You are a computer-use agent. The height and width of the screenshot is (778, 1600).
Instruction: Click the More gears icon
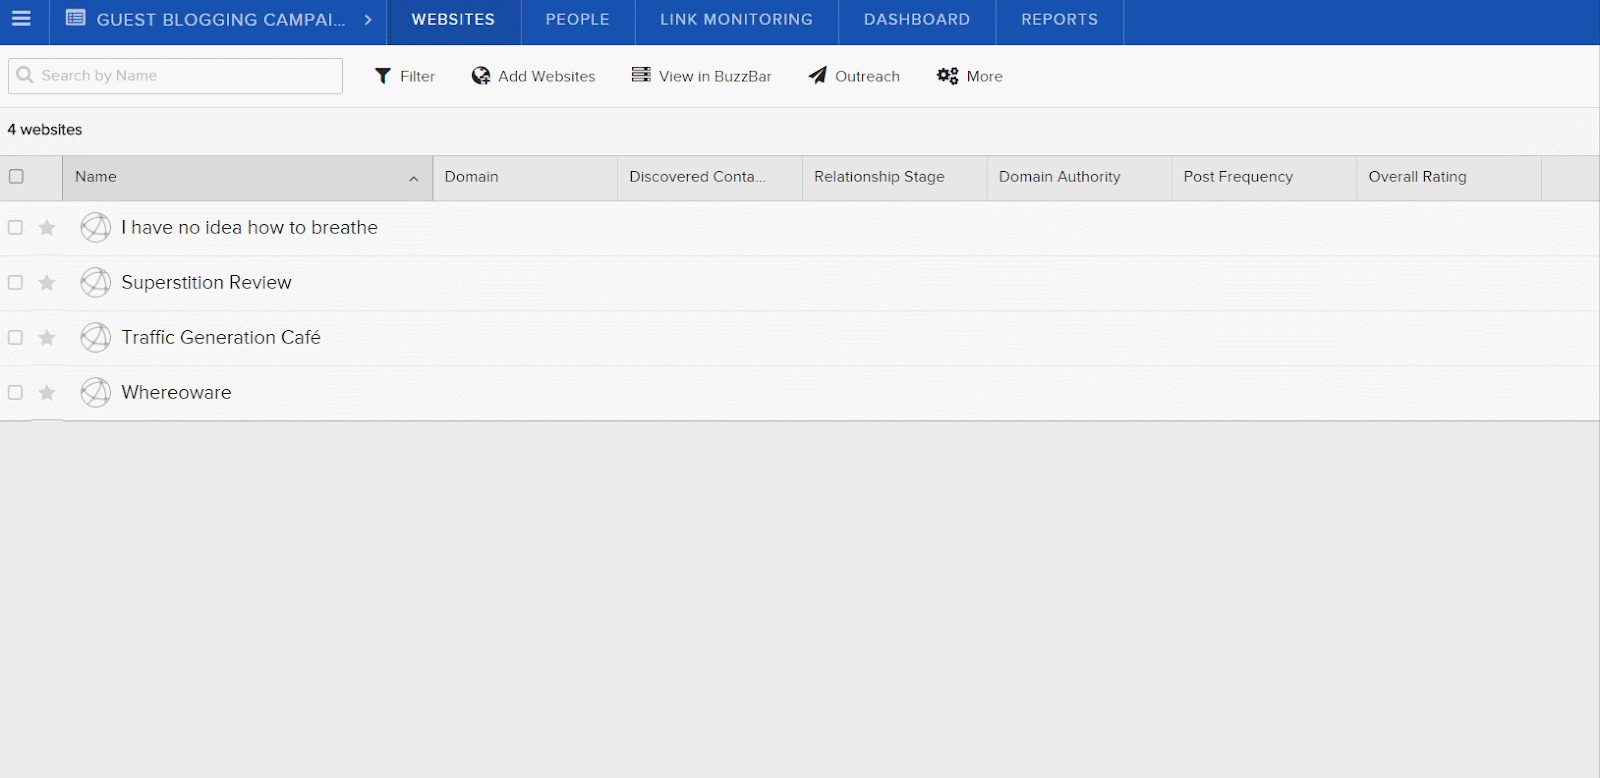click(947, 76)
